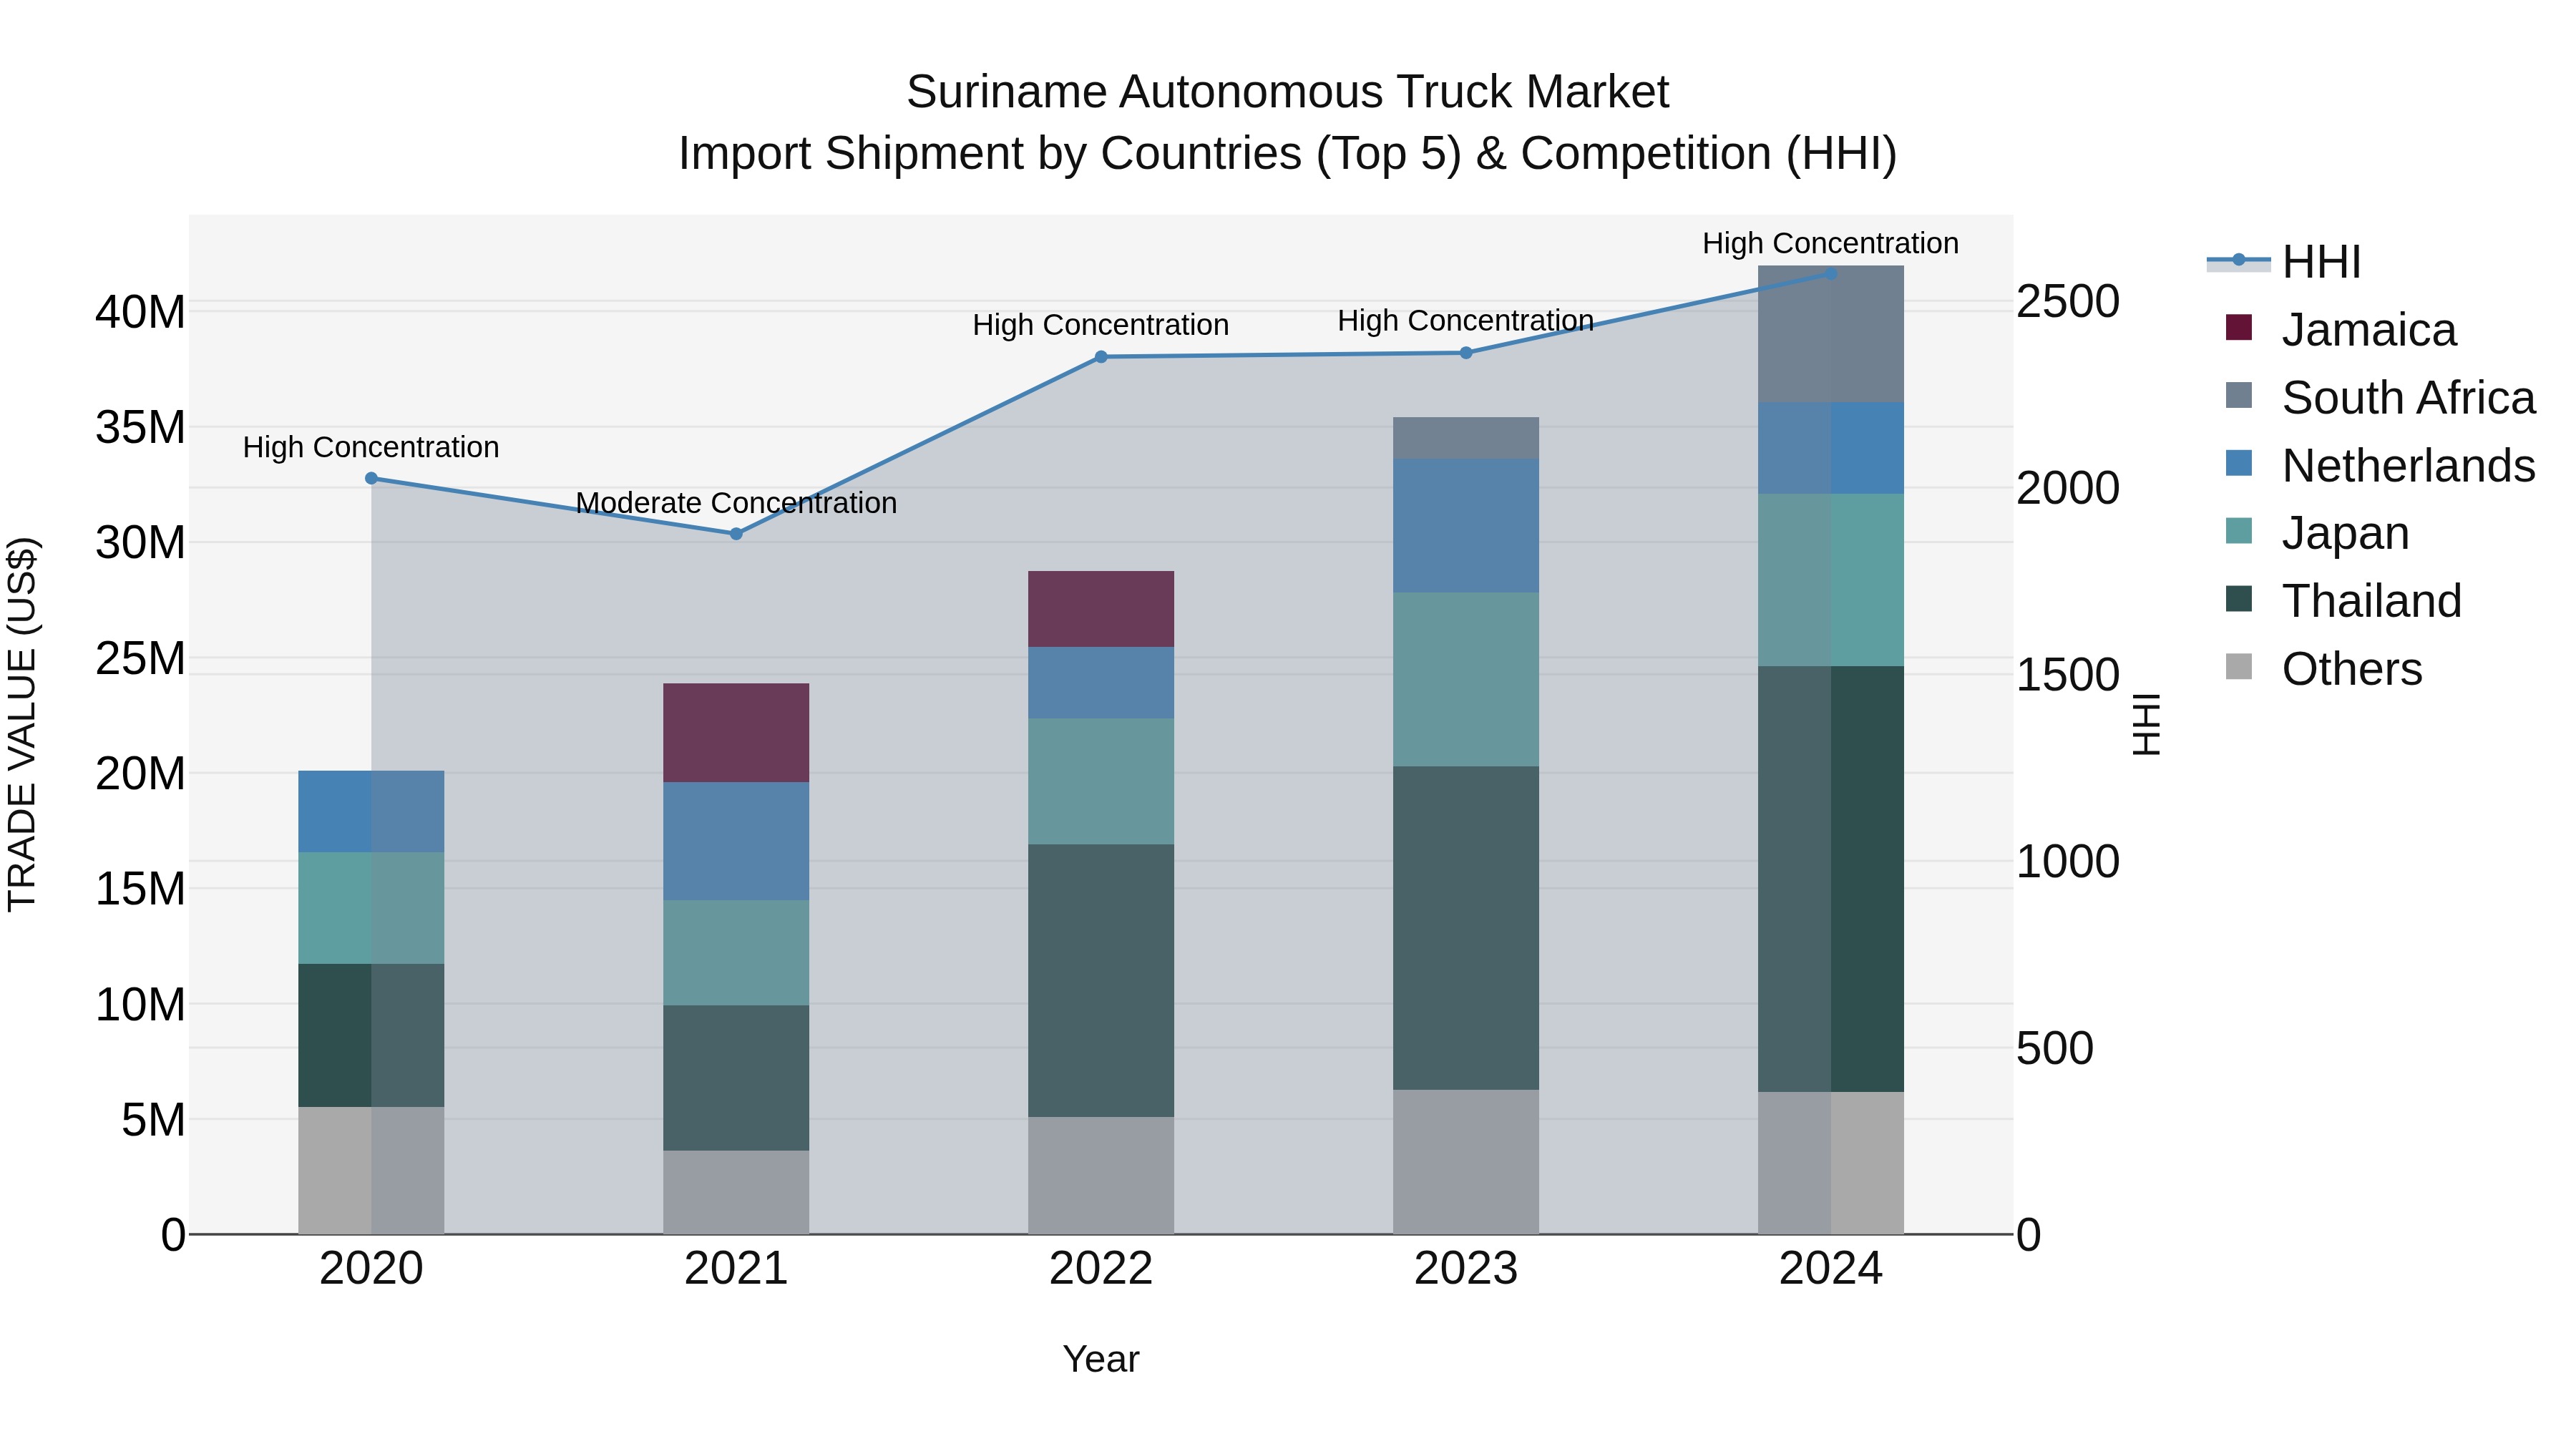Click the 'High Concentration' label above 2022
This screenshot has width=2576, height=1449.
[x=1101, y=325]
